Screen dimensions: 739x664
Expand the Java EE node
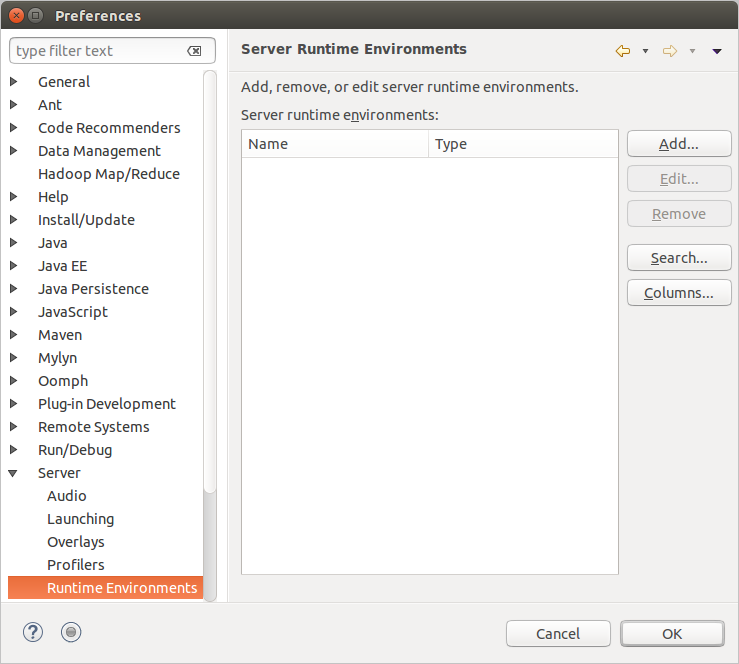(14, 266)
